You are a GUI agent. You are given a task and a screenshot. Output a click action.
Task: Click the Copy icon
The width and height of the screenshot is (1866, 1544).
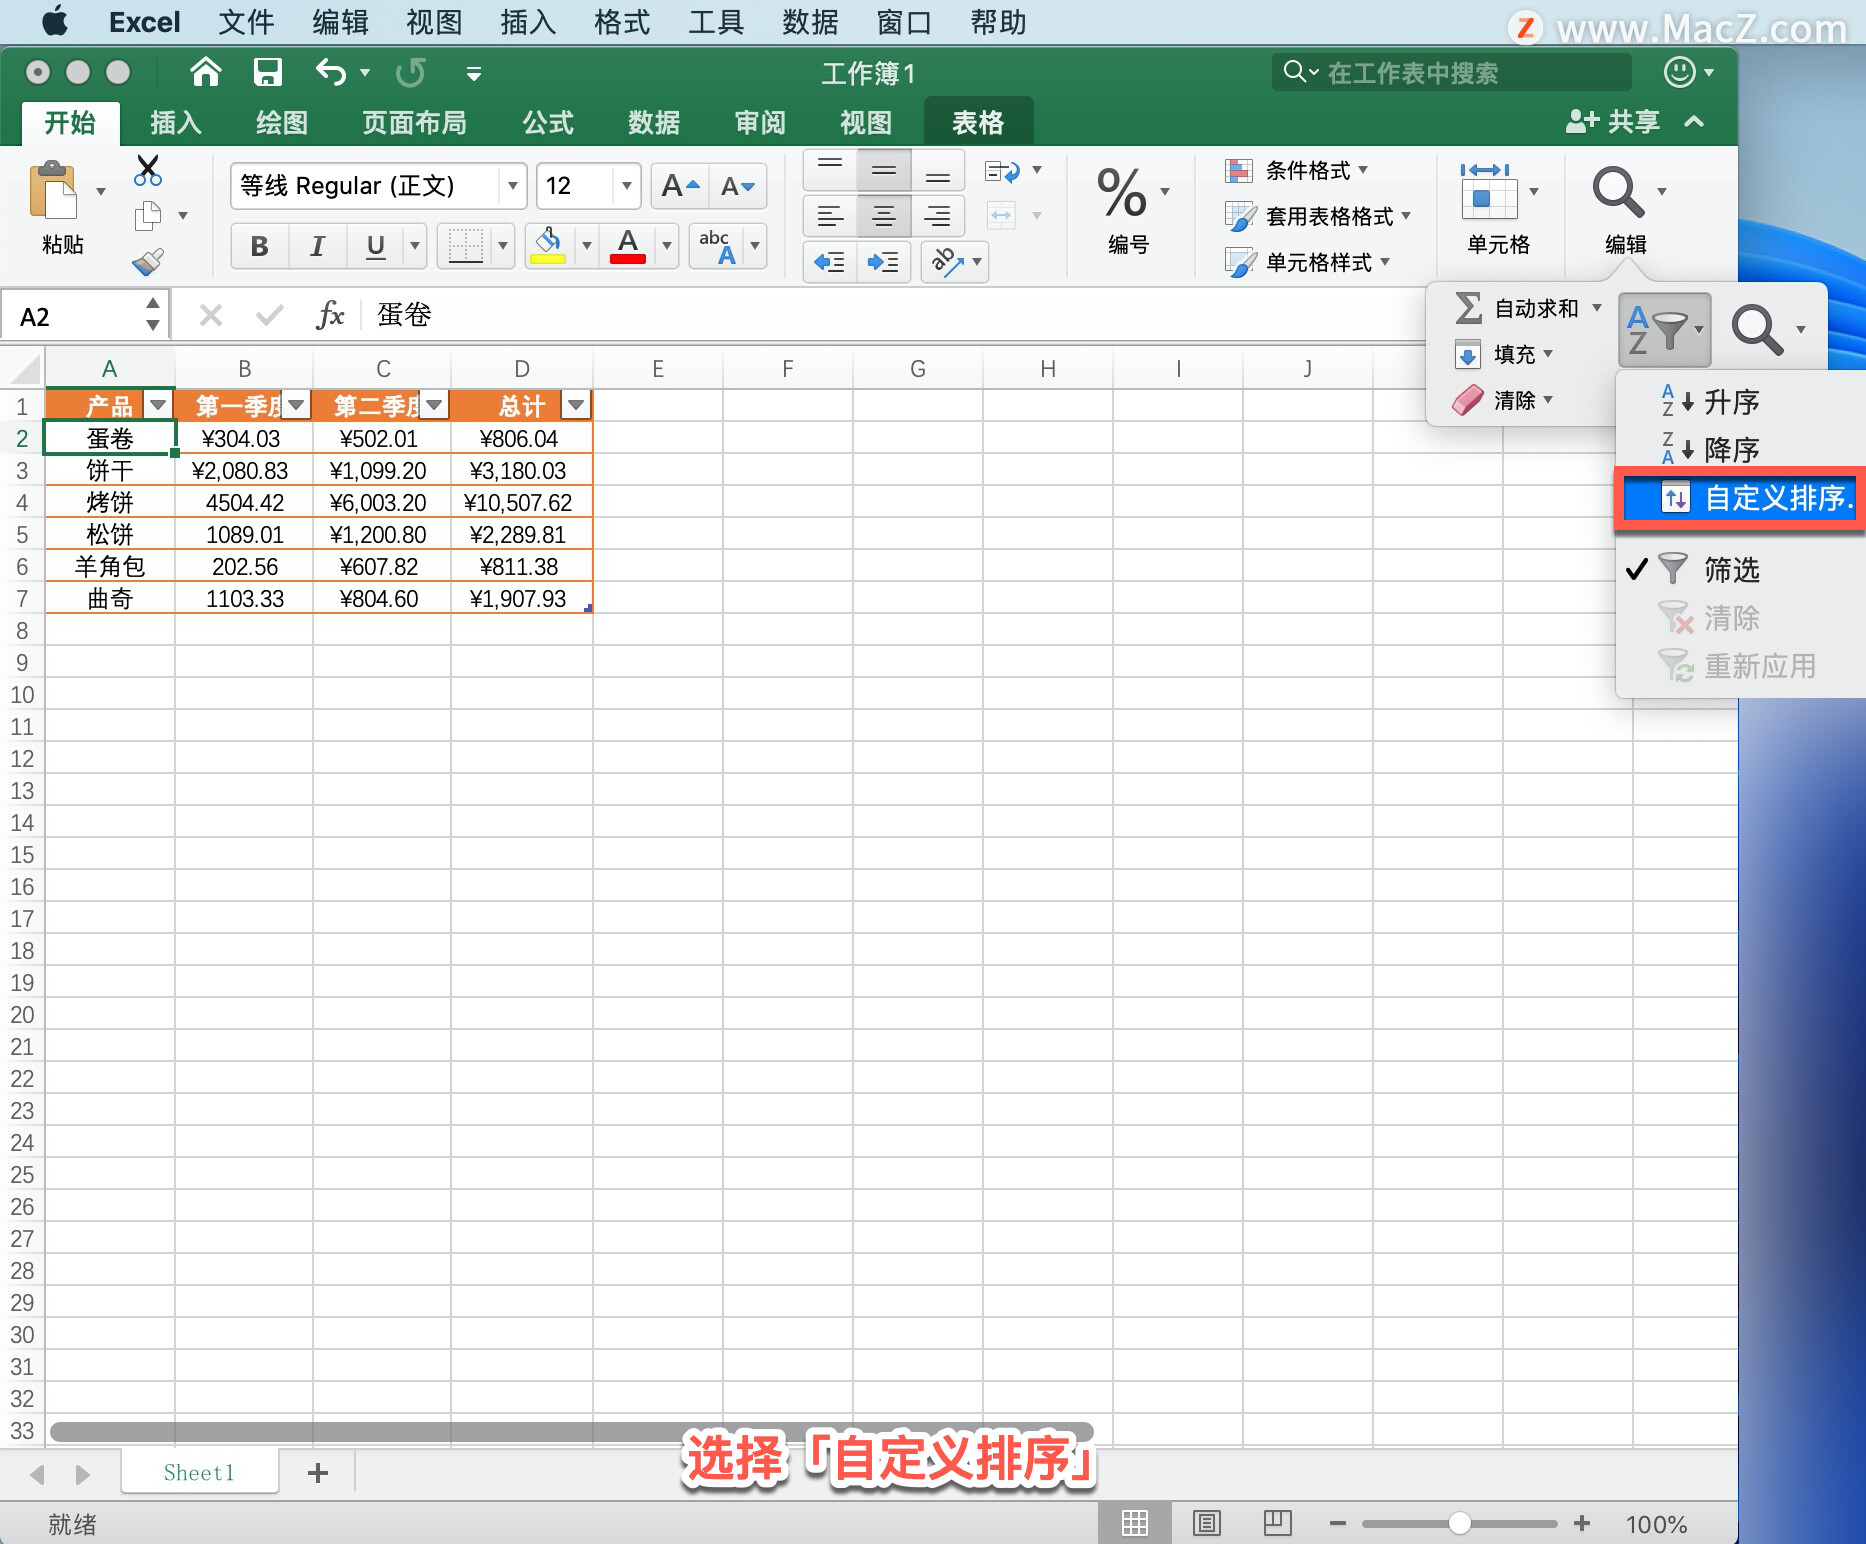click(x=148, y=215)
